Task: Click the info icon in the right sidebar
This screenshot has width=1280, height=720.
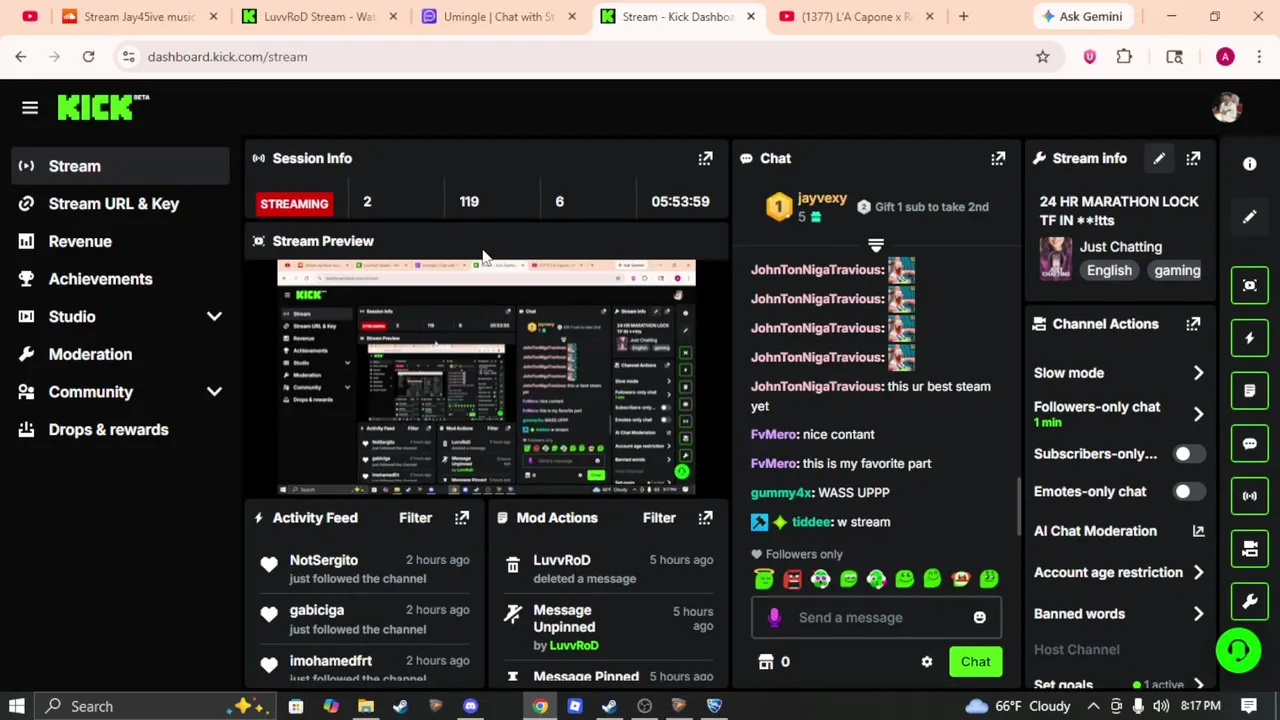Action: (1250, 164)
